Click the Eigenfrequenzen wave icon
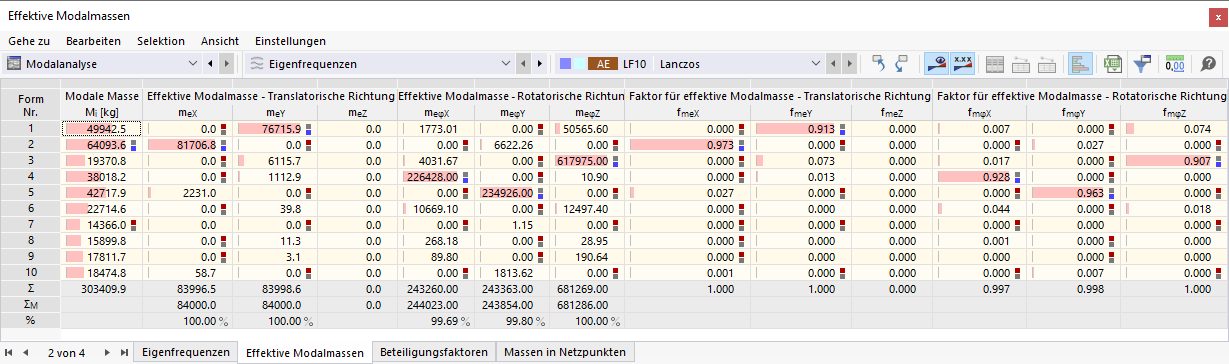This screenshot has height=364, width=1229. point(257,63)
